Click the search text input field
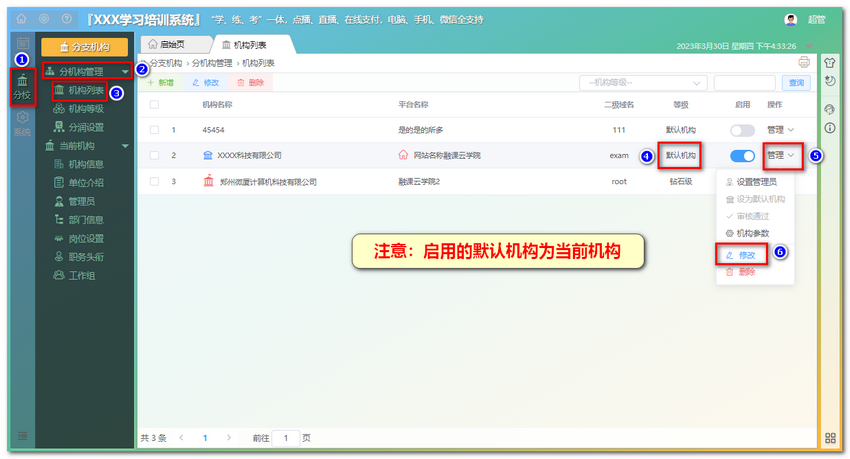The image size is (850, 459). click(744, 83)
